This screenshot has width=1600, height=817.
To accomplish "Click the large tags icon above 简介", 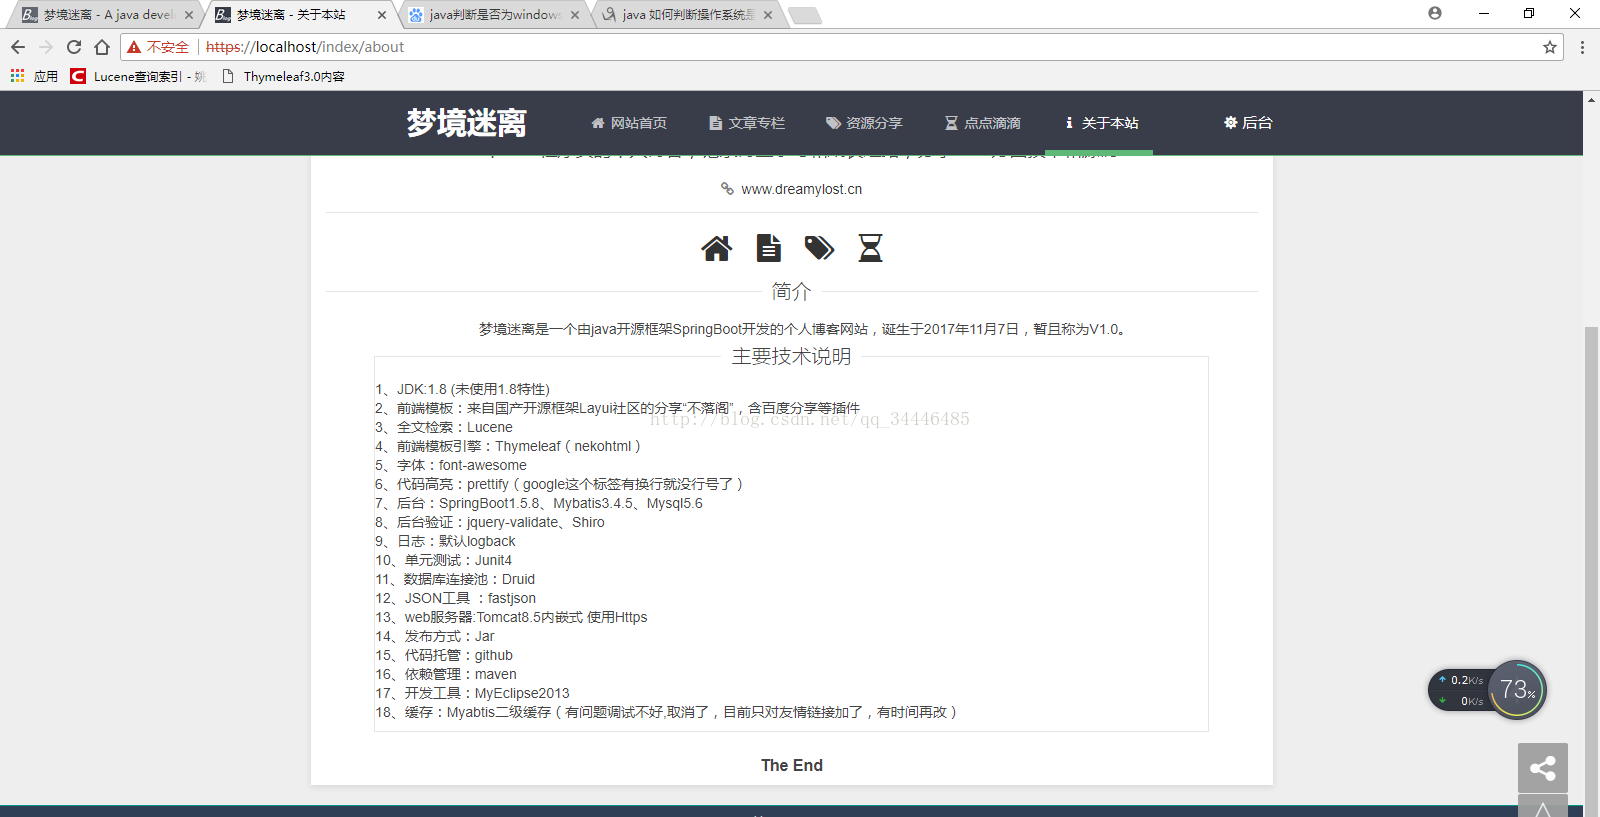I will 819,248.
